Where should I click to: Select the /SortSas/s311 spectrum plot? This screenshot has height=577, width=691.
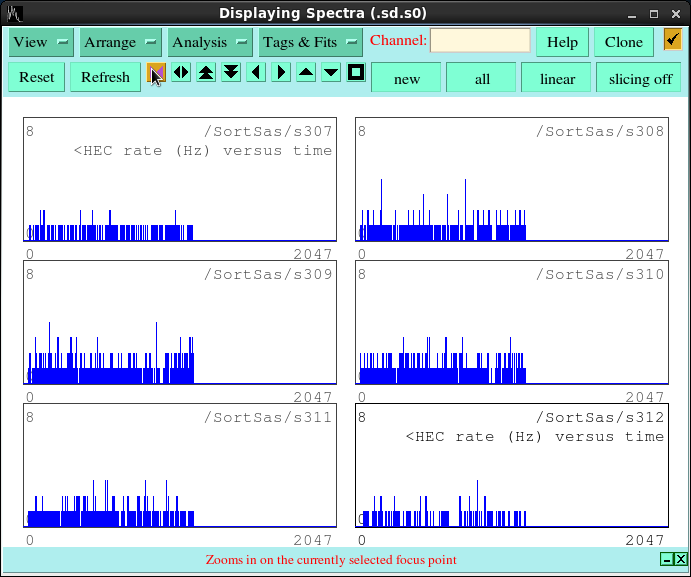click(180, 465)
